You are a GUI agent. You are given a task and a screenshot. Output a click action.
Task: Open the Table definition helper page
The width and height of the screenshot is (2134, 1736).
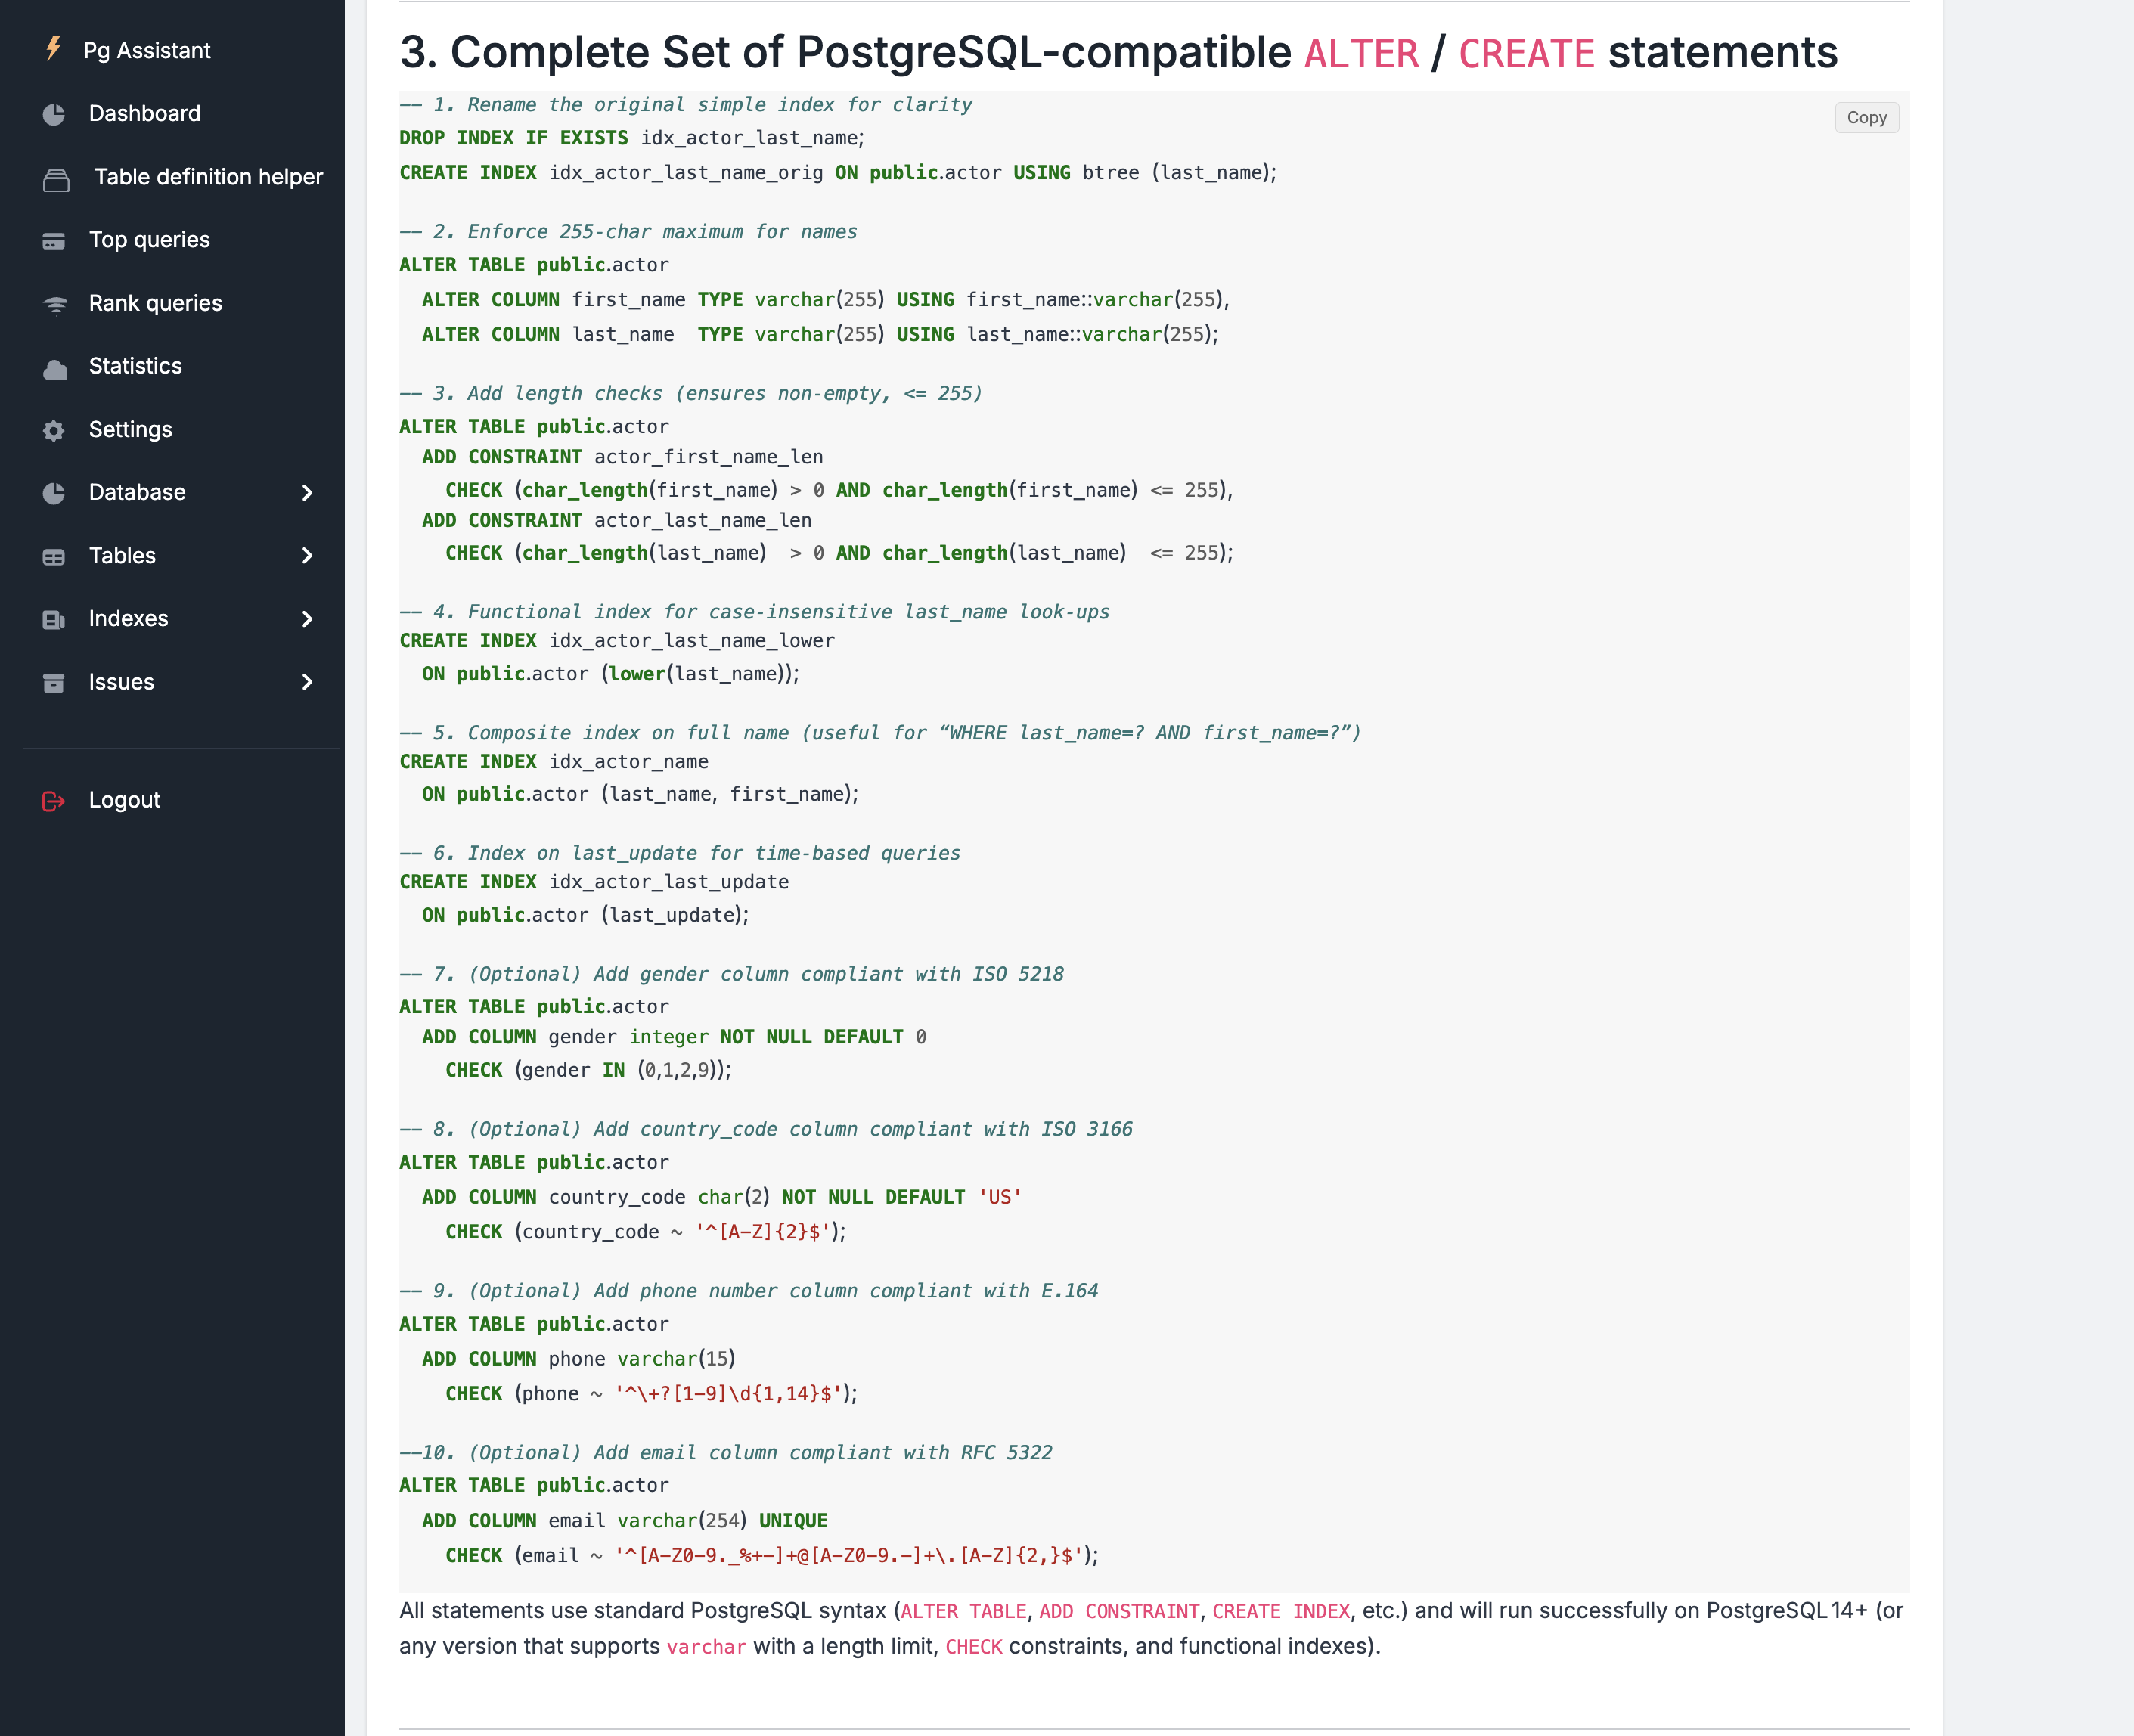point(208,177)
